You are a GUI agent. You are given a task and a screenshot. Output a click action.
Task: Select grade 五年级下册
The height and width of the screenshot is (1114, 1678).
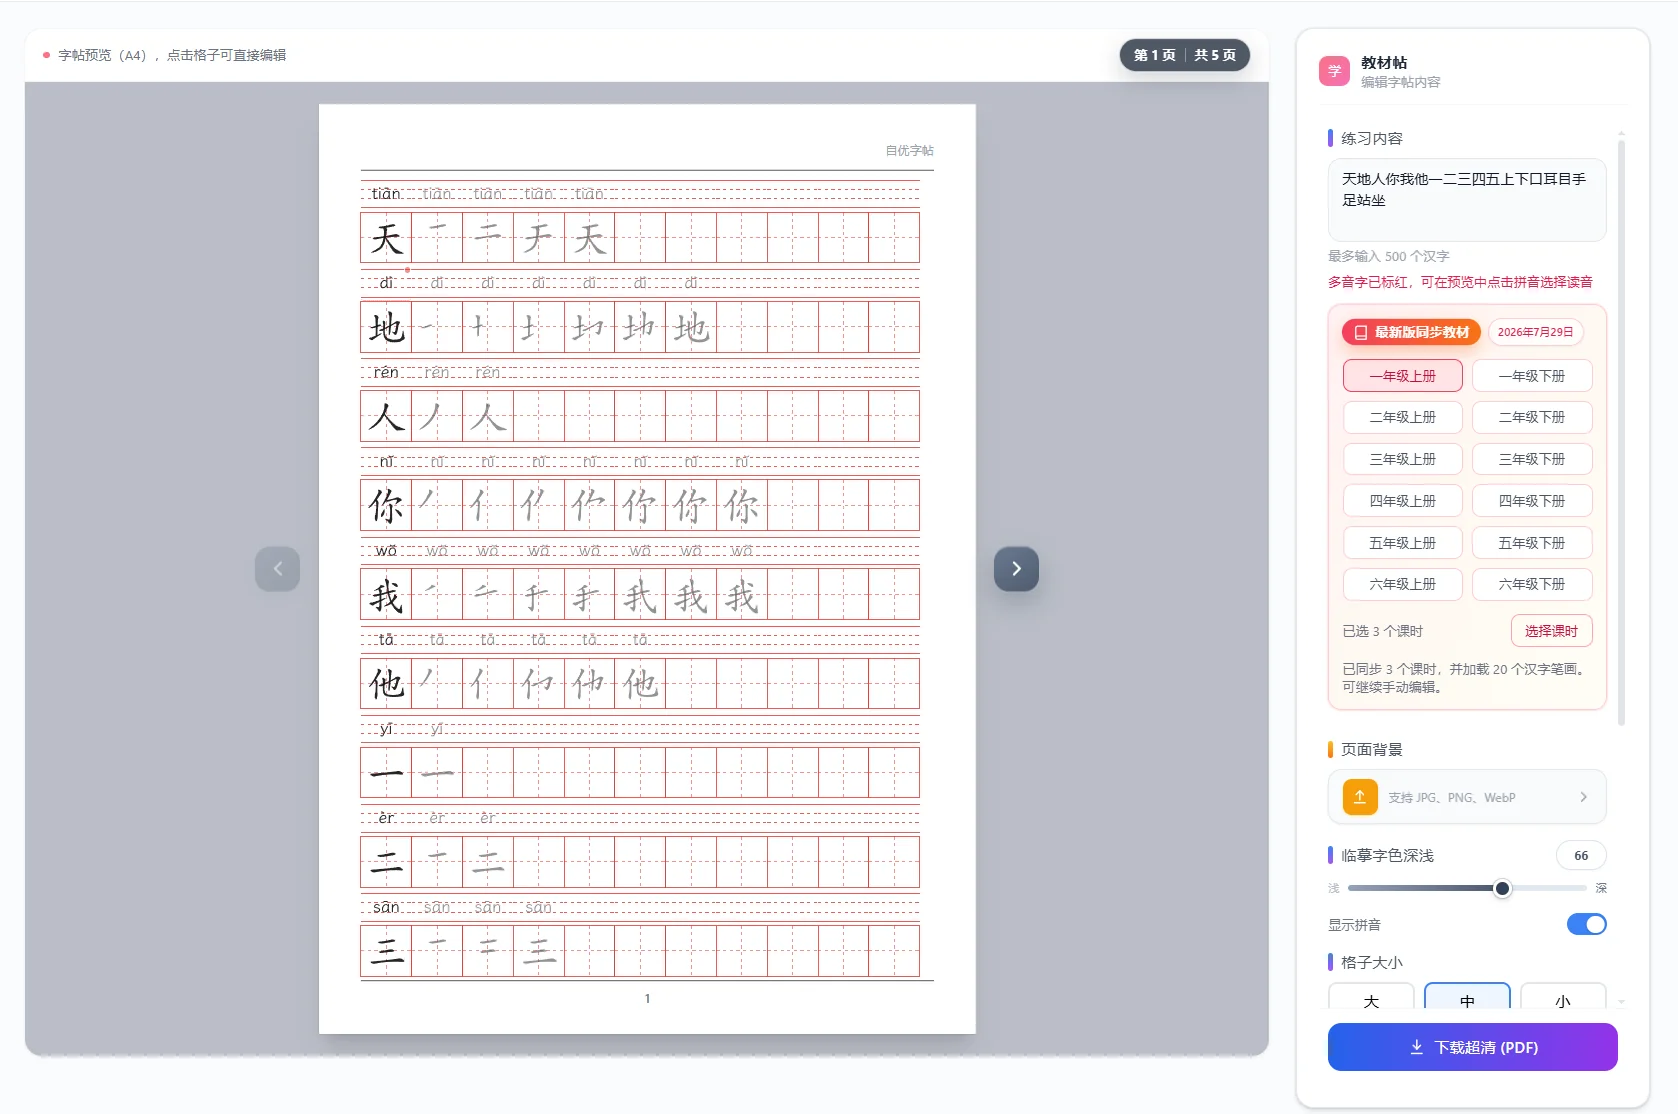(x=1532, y=543)
